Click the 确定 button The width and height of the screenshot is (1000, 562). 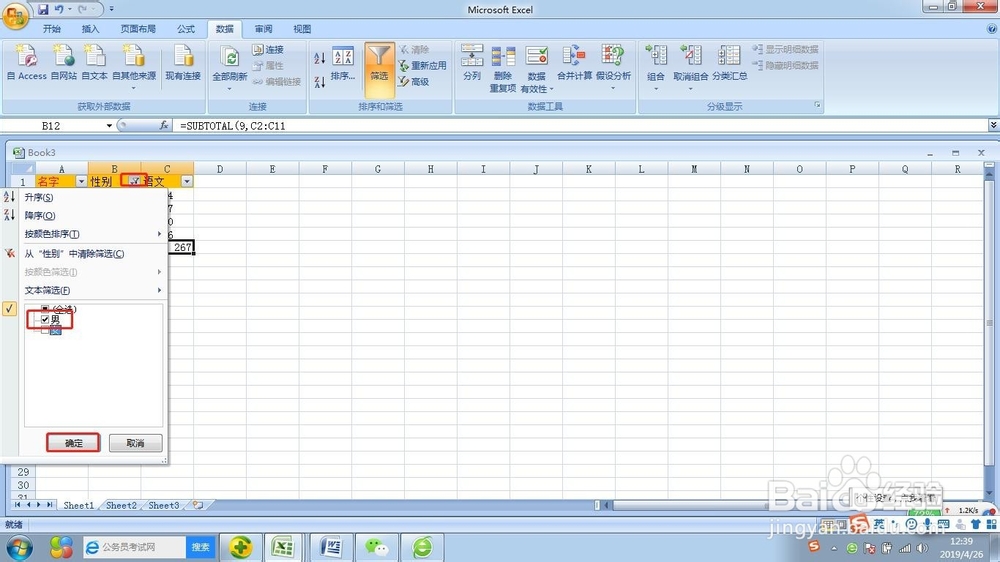click(x=73, y=443)
